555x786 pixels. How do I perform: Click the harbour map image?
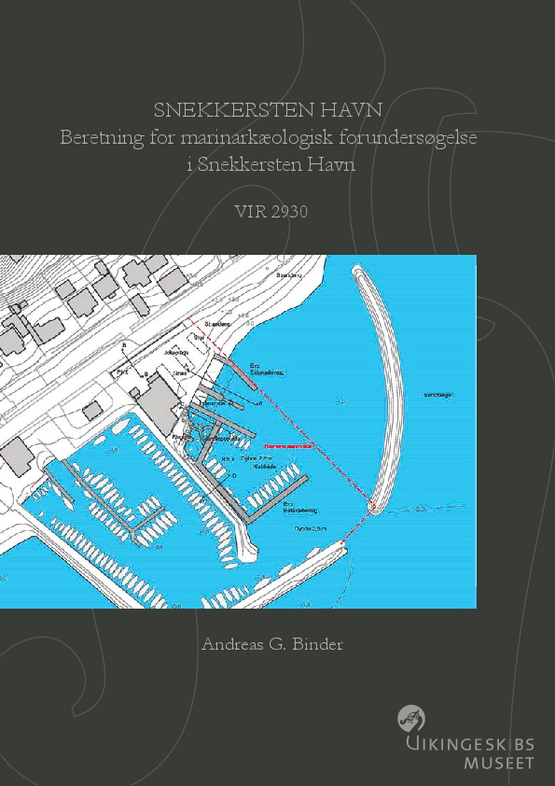click(x=238, y=432)
